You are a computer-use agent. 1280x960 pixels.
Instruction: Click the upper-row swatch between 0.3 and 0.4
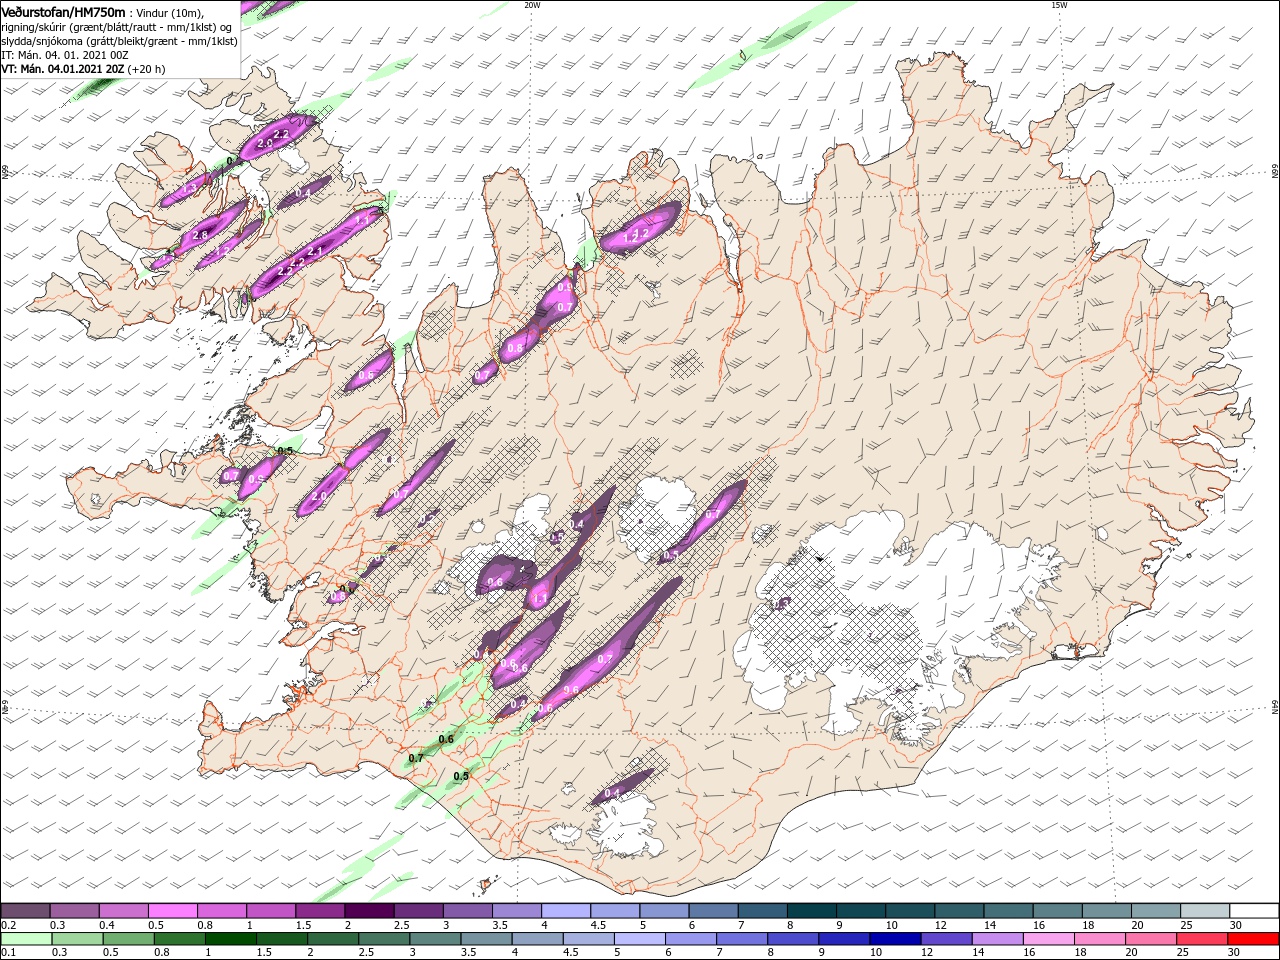click(74, 911)
